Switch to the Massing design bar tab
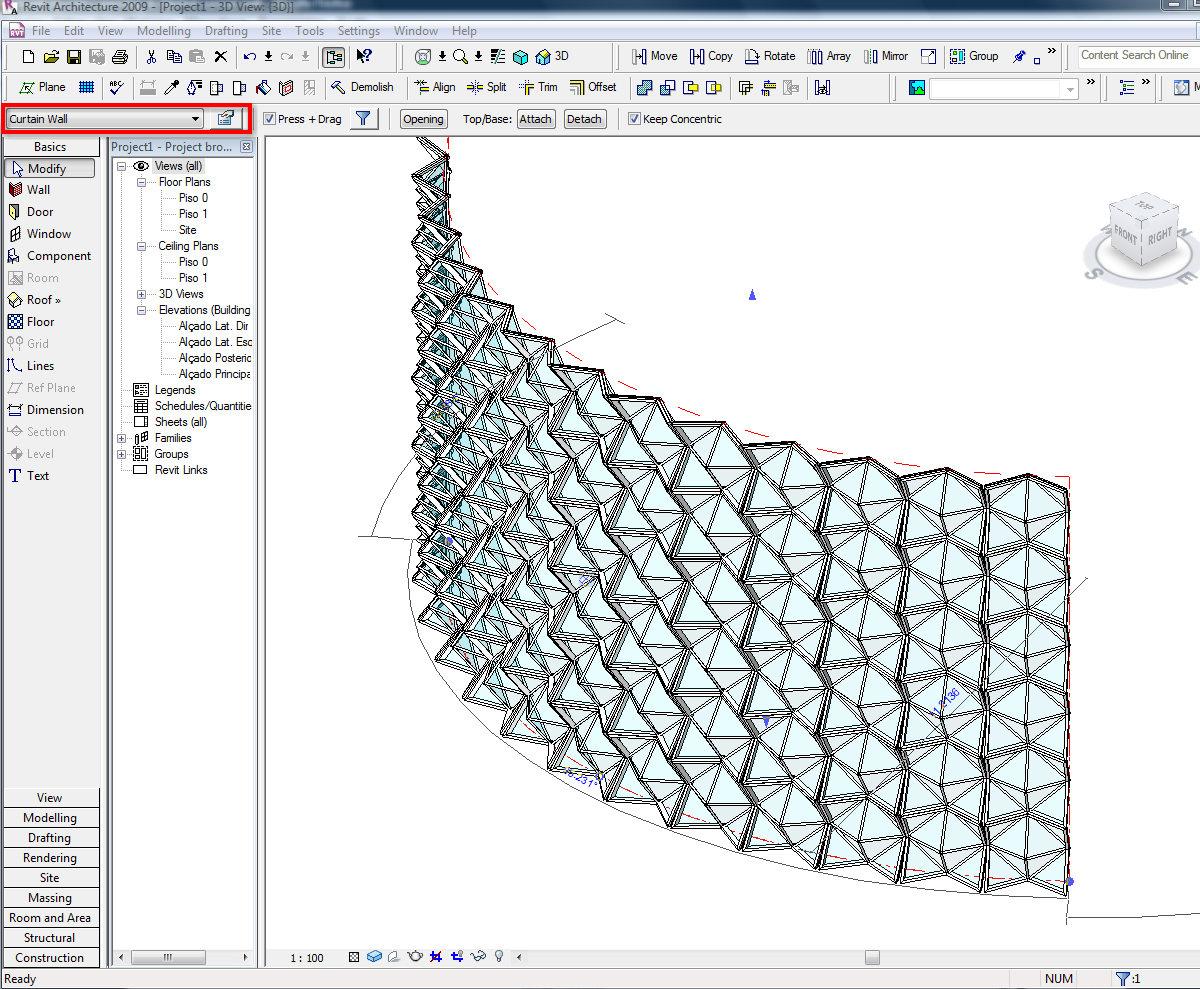The width and height of the screenshot is (1200, 989). click(x=49, y=898)
